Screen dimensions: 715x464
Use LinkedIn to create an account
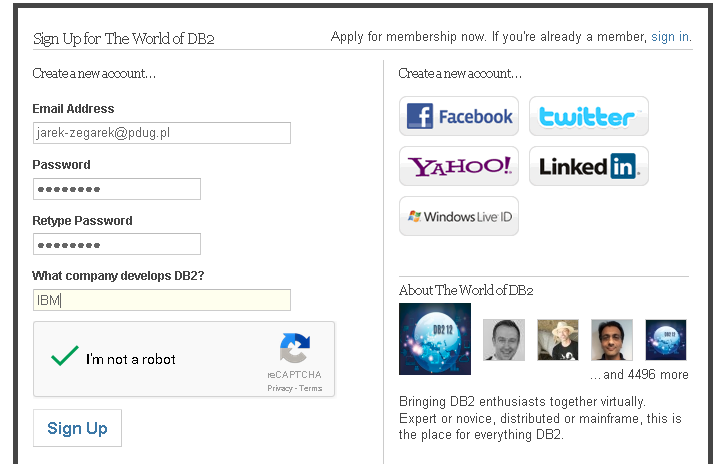pyautogui.click(x=589, y=166)
